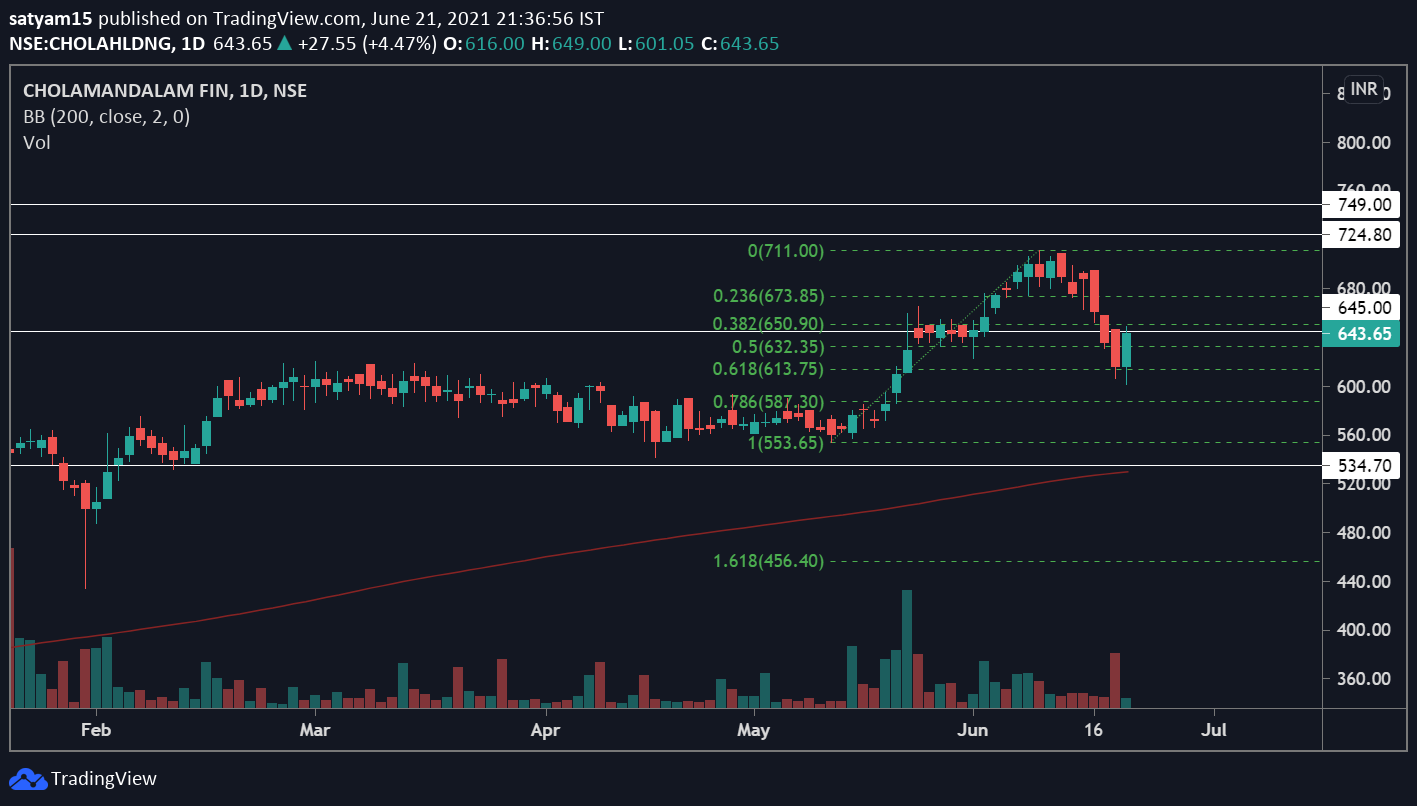Click the 0(711.00) Fibonacci level label

pyautogui.click(x=786, y=251)
